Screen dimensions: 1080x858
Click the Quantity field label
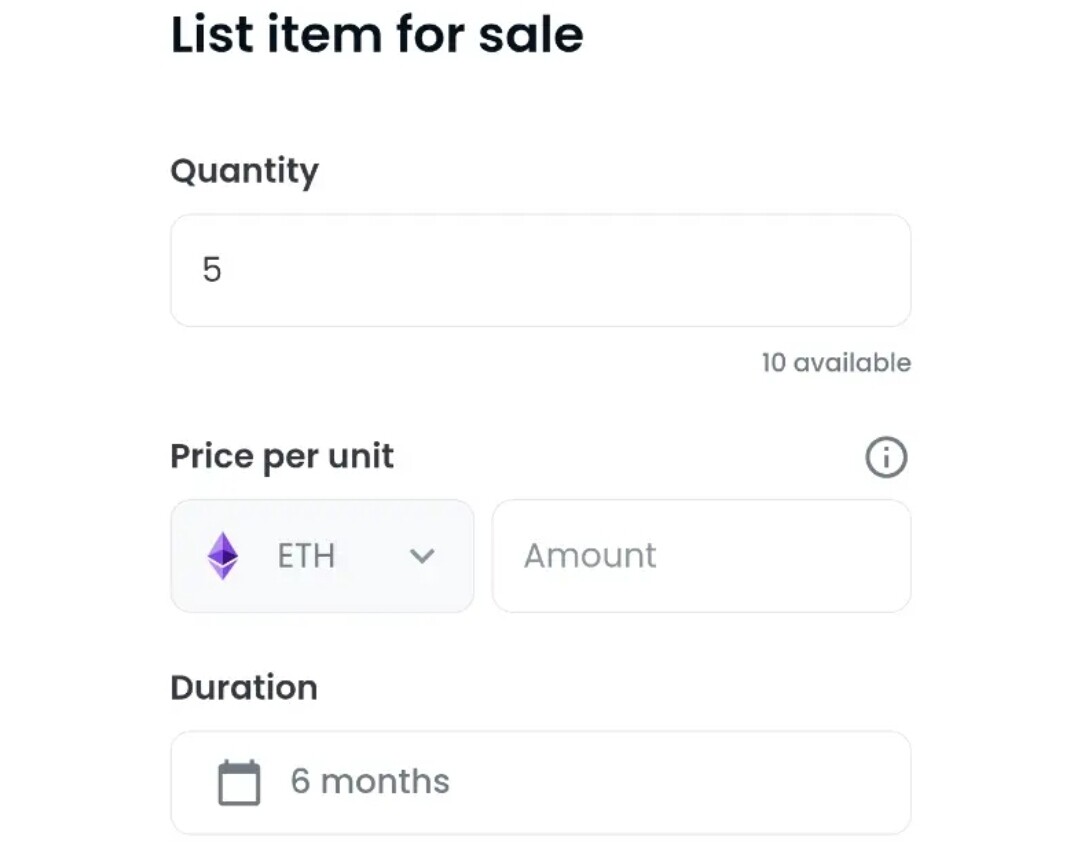(245, 171)
